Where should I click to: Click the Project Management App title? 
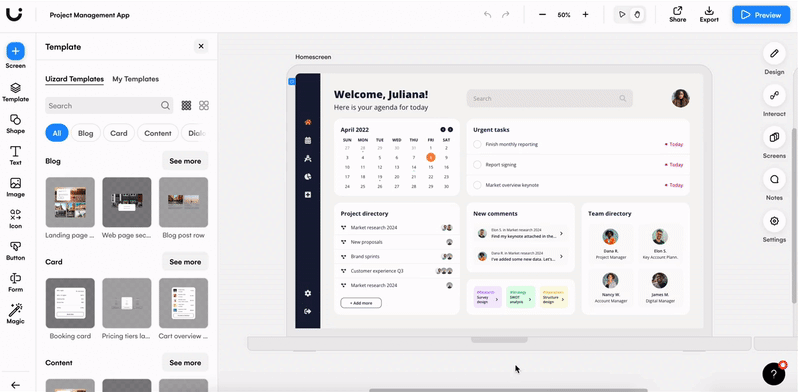coord(90,15)
